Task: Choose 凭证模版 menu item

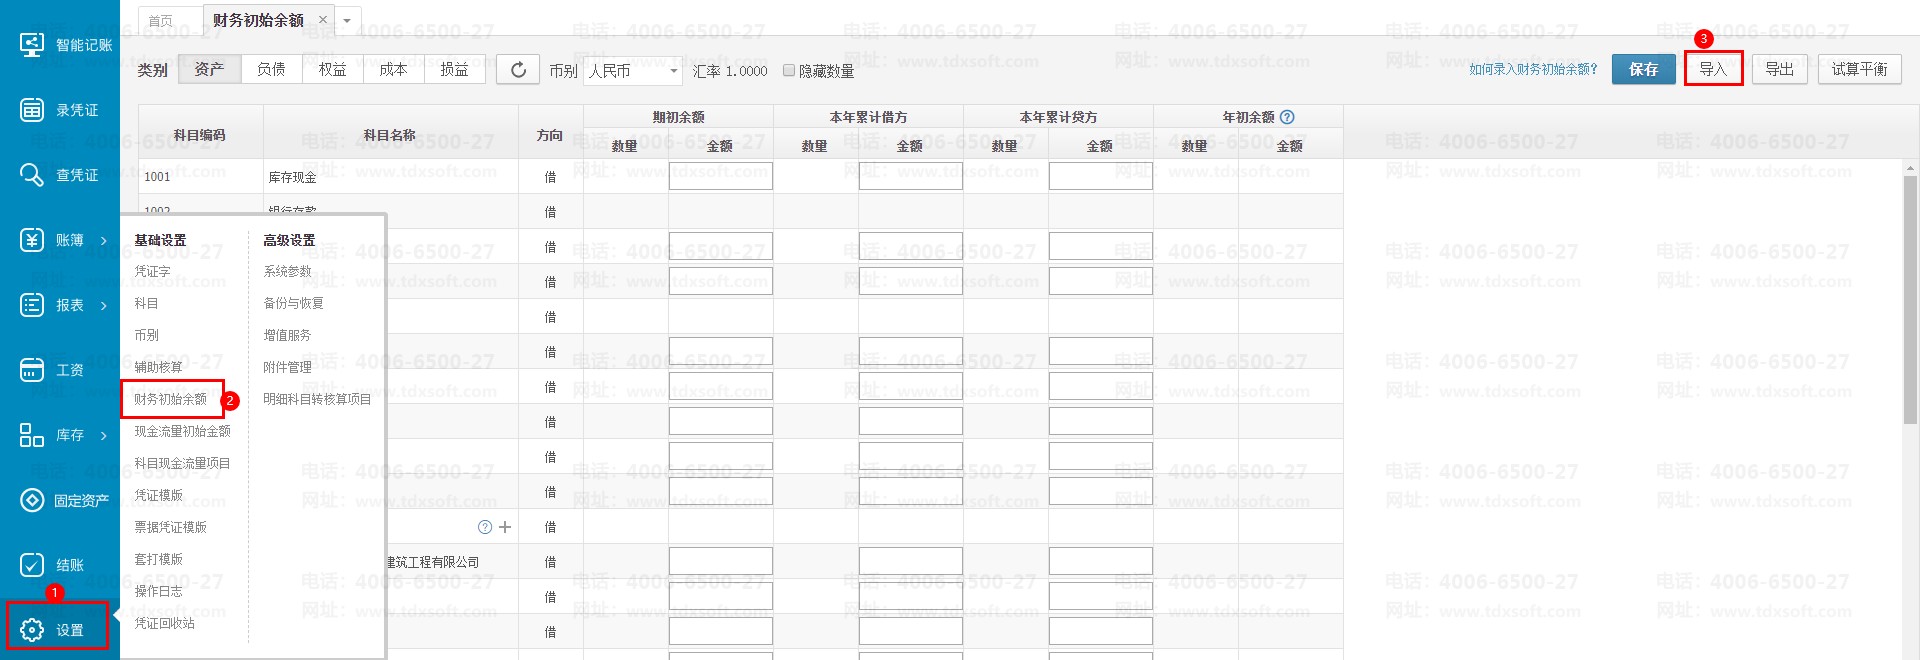Action: click(x=158, y=495)
